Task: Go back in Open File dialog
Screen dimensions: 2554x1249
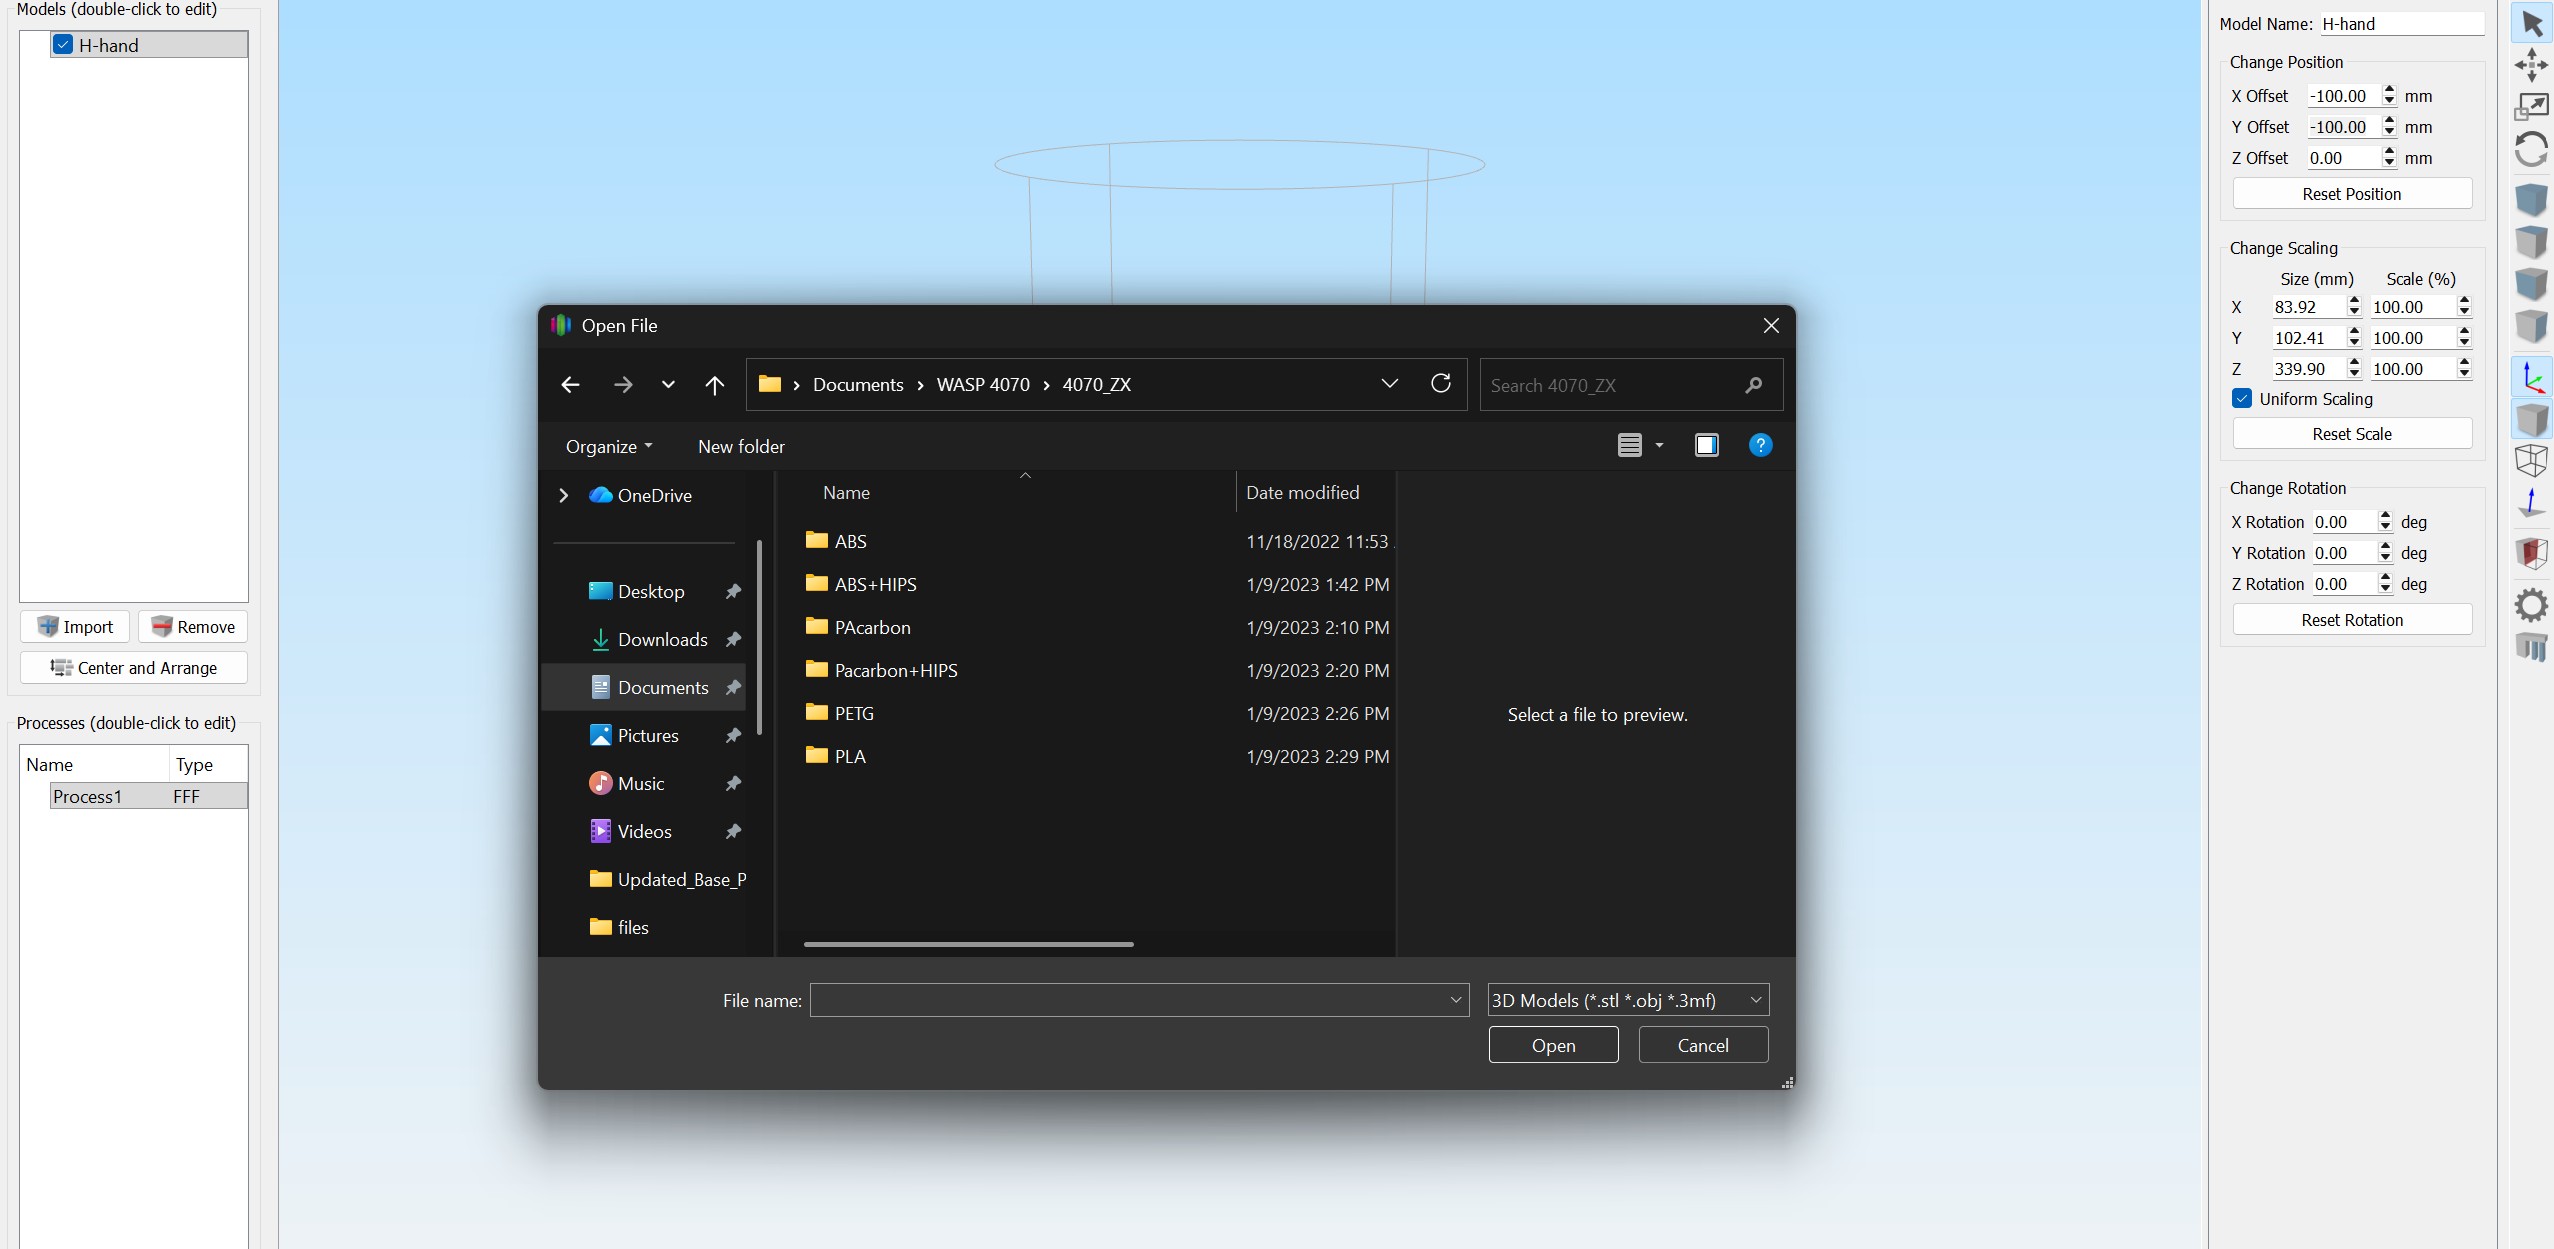Action: 571,385
